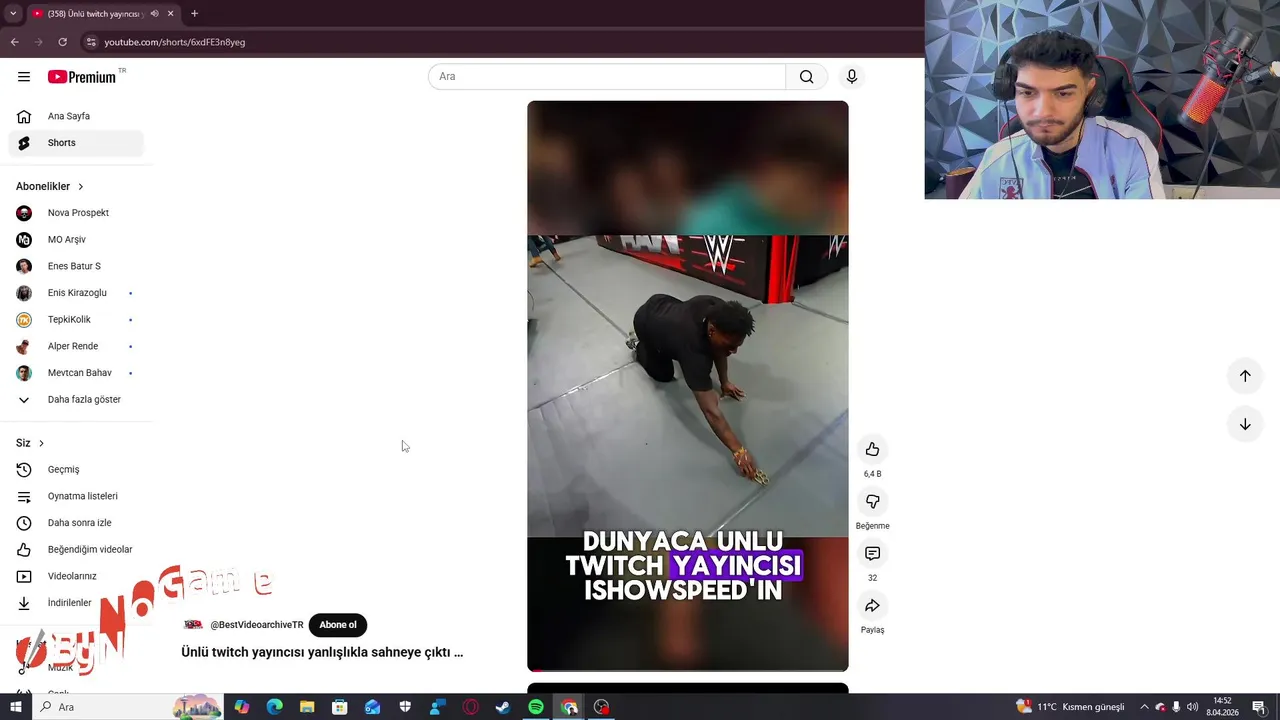
Task: Dislike the Short with the thumbs-down icon
Action: click(x=872, y=501)
